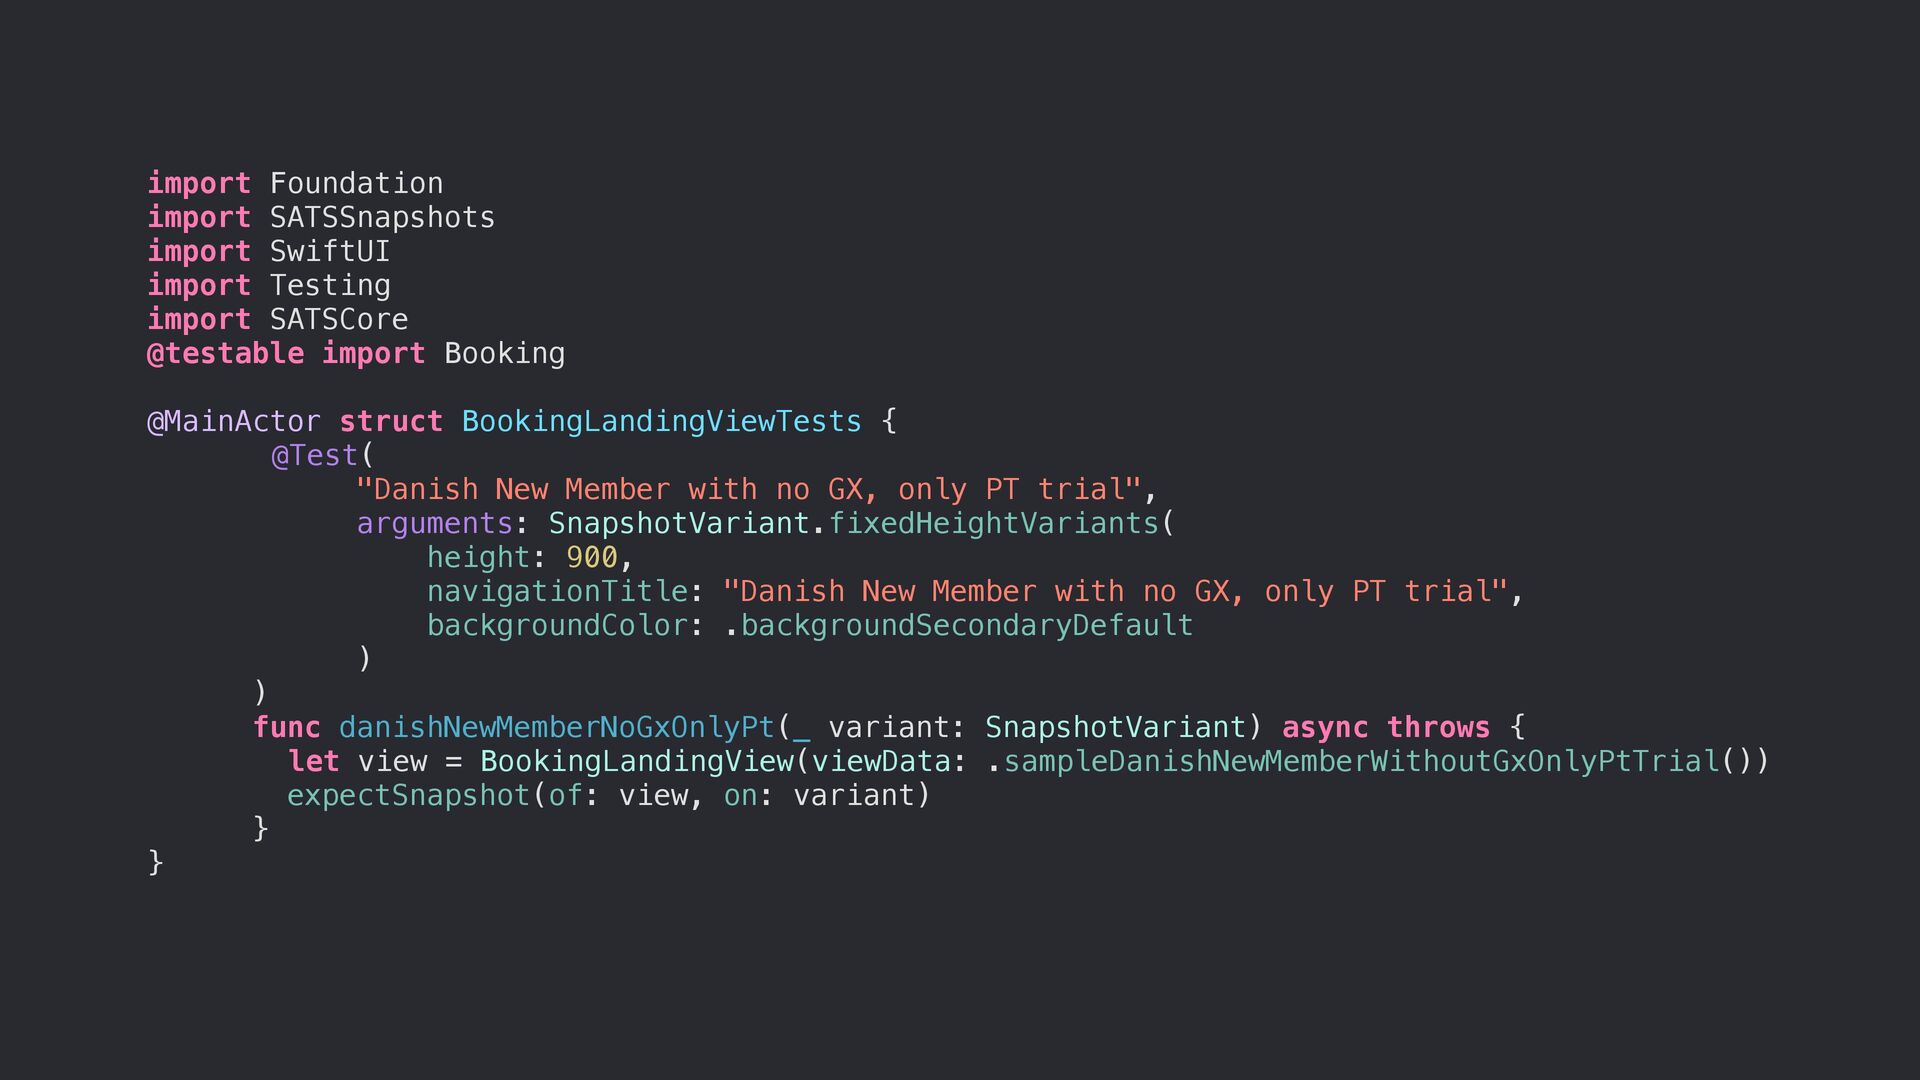Click the word Foundation in first import
The width and height of the screenshot is (1920, 1080).
coord(356,184)
